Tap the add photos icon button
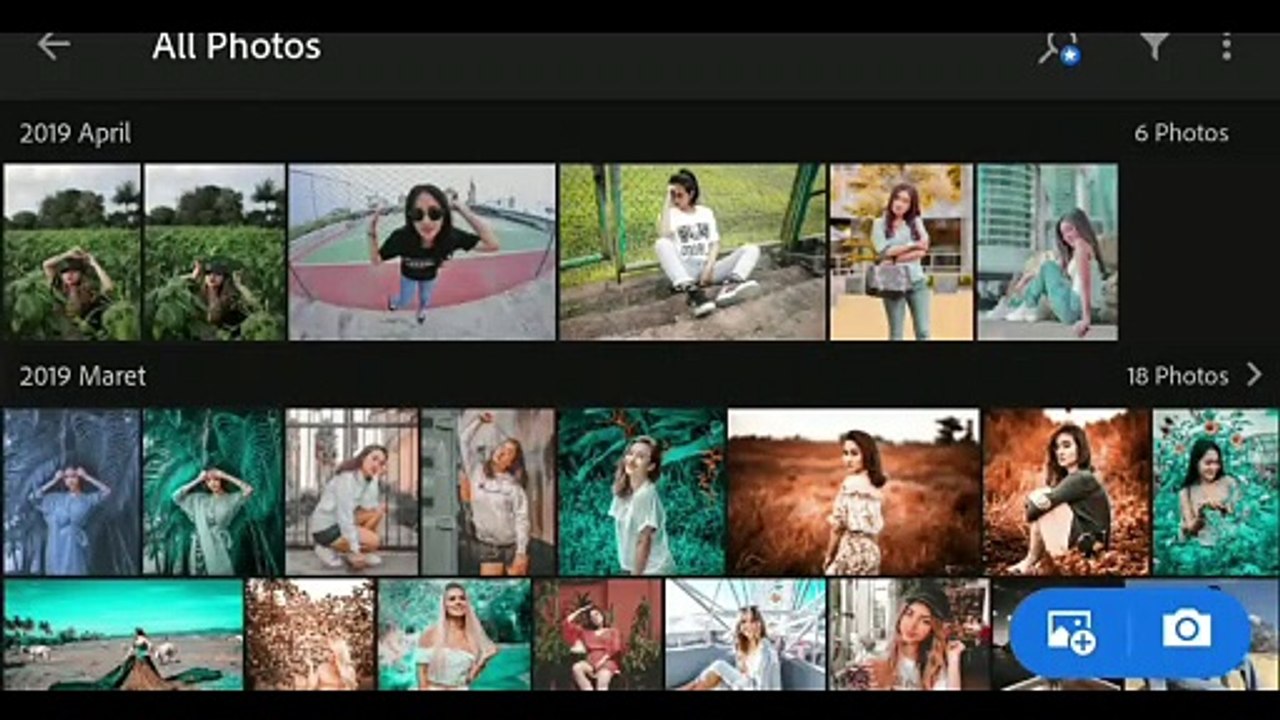Viewport: 1280px width, 720px height. [1070, 631]
